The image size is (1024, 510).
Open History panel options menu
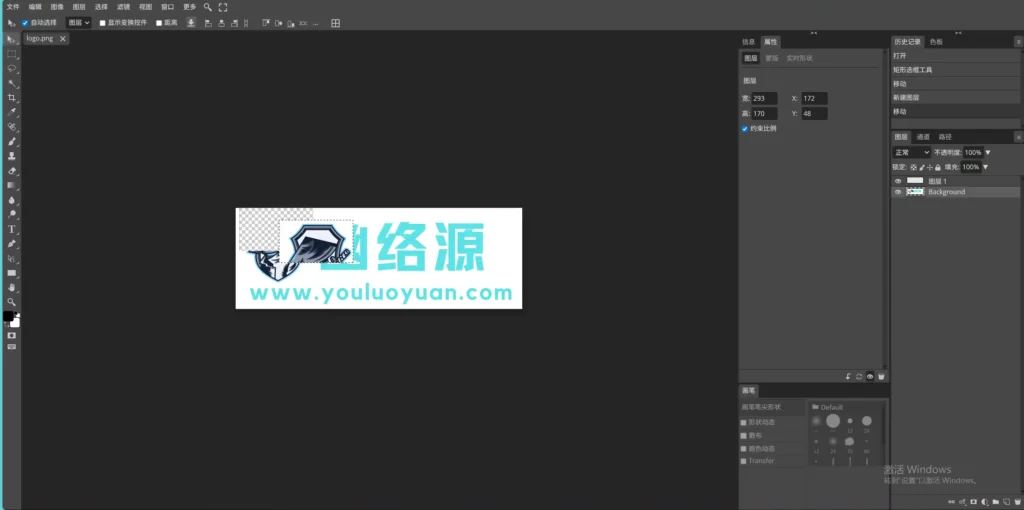point(1019,42)
